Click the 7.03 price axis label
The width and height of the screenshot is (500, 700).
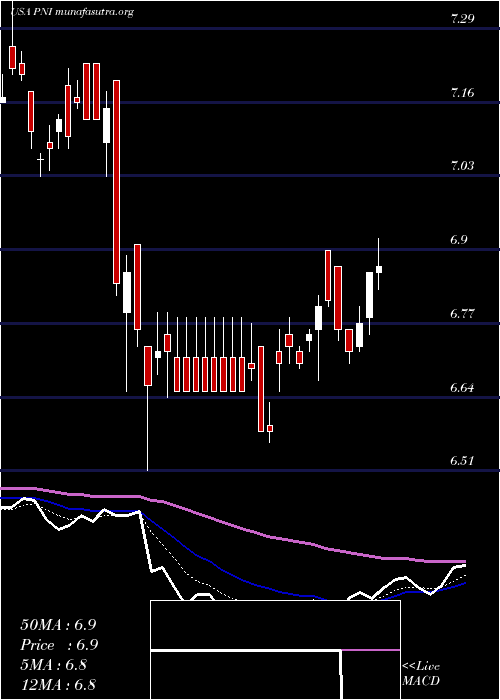(462, 166)
